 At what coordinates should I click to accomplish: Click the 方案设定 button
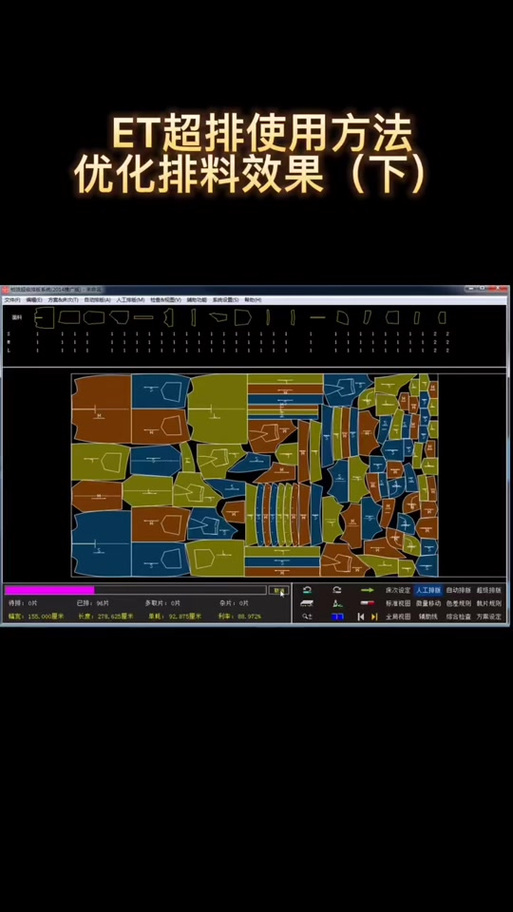click(x=489, y=617)
